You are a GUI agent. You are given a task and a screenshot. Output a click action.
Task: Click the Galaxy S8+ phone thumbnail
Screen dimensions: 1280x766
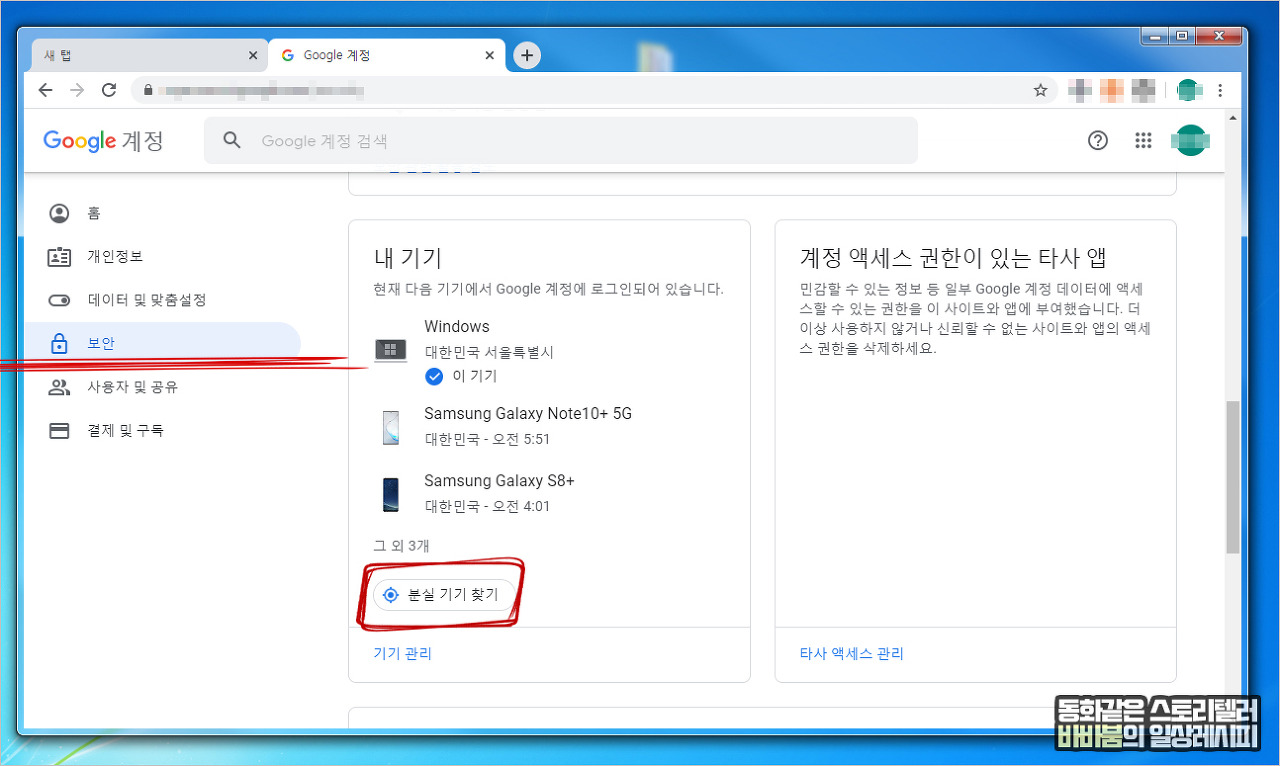tap(390, 494)
